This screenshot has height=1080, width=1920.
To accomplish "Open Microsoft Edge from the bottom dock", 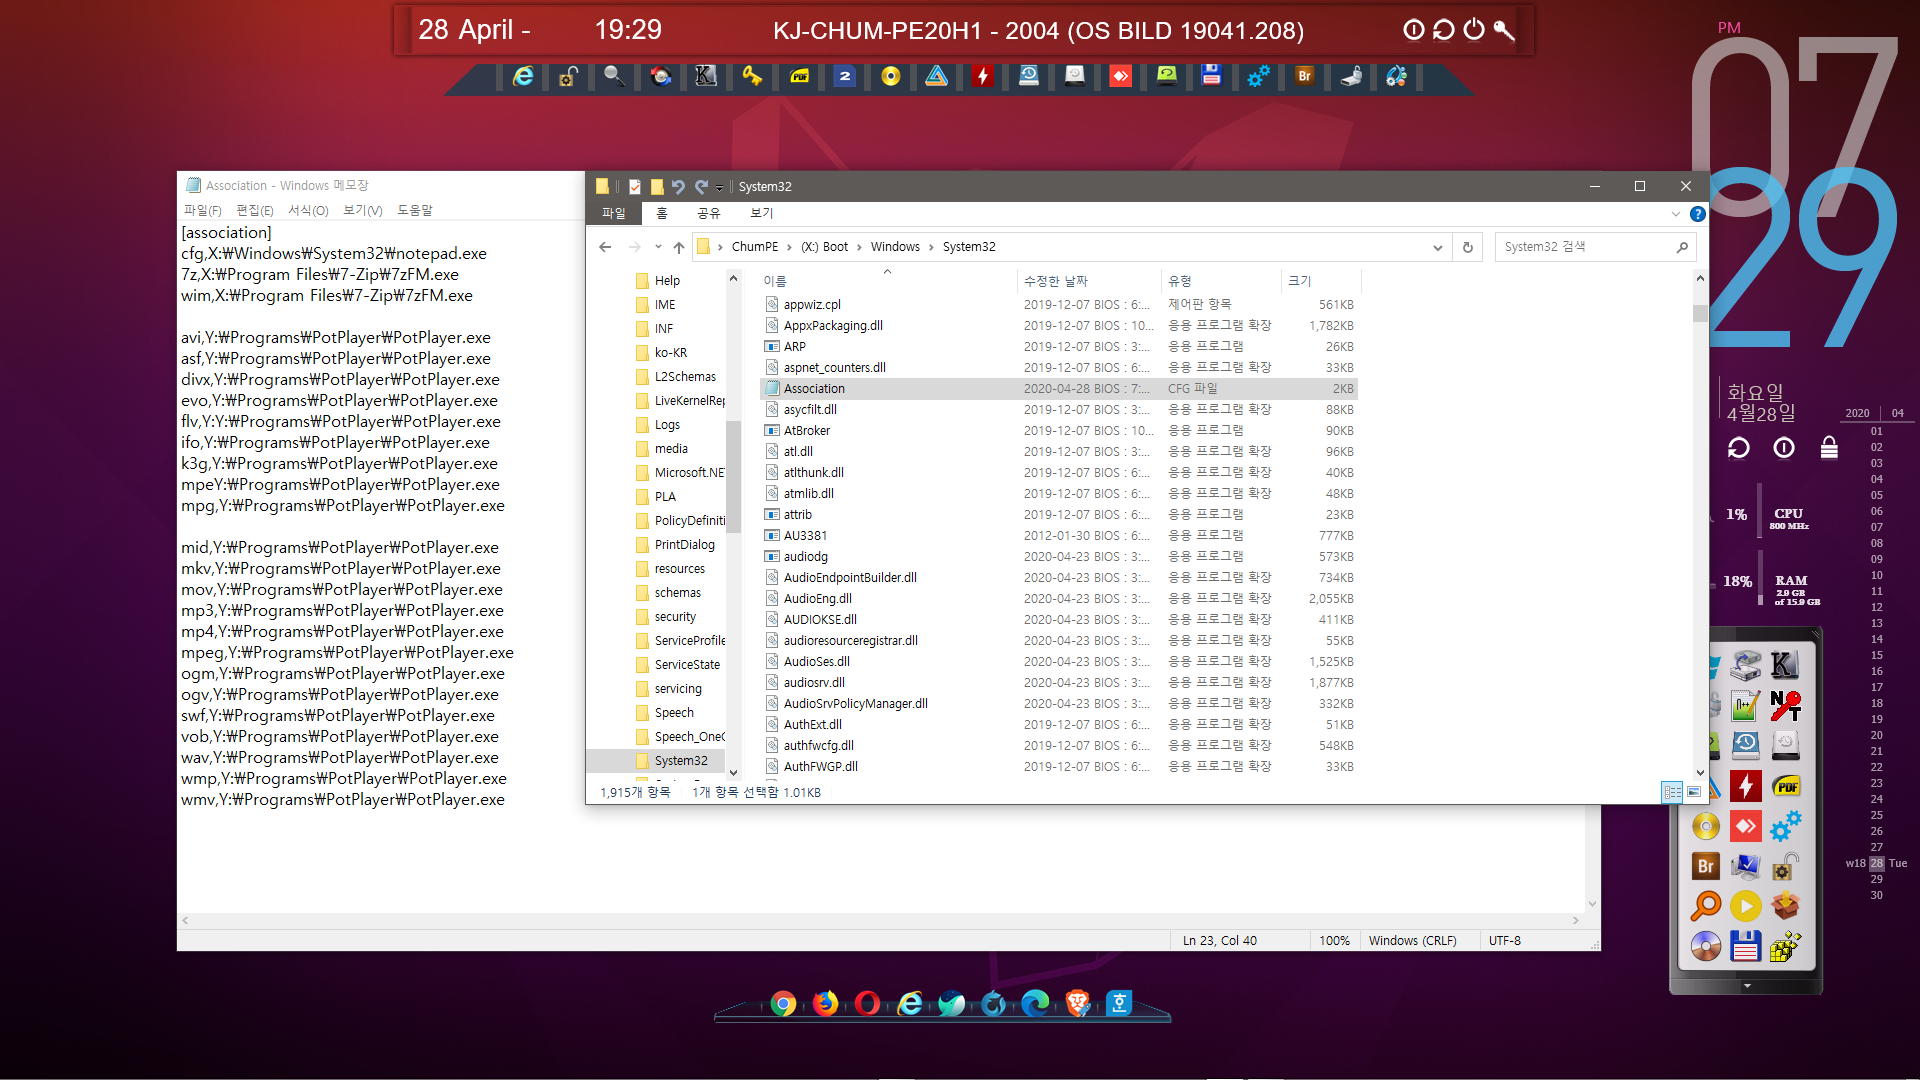I will coord(1035,1004).
